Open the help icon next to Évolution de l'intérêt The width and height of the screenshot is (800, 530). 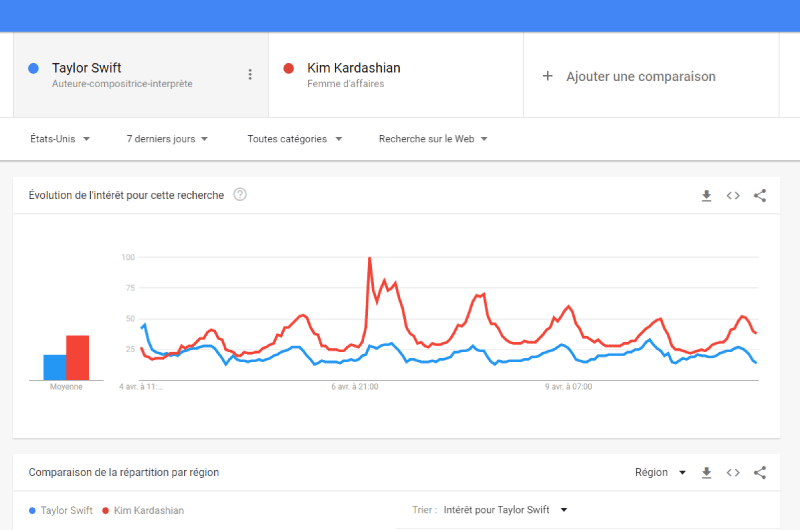(240, 195)
